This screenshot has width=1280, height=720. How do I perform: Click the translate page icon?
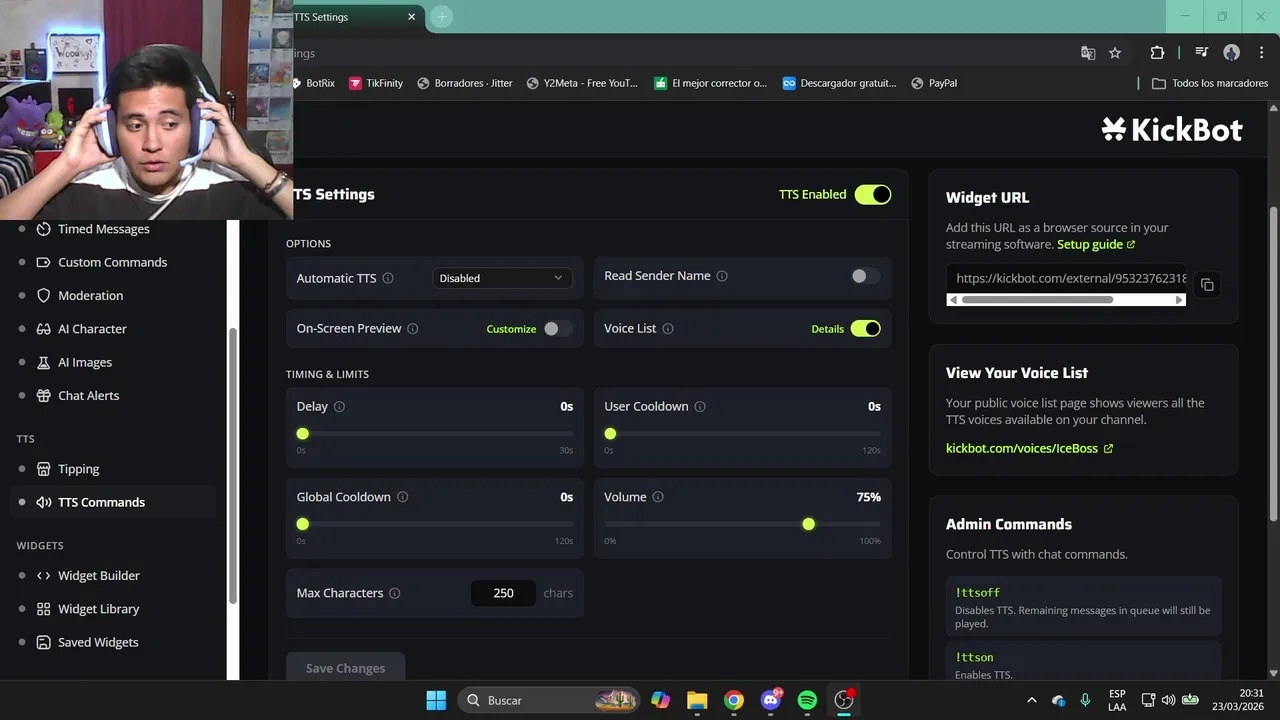pyautogui.click(x=1088, y=53)
